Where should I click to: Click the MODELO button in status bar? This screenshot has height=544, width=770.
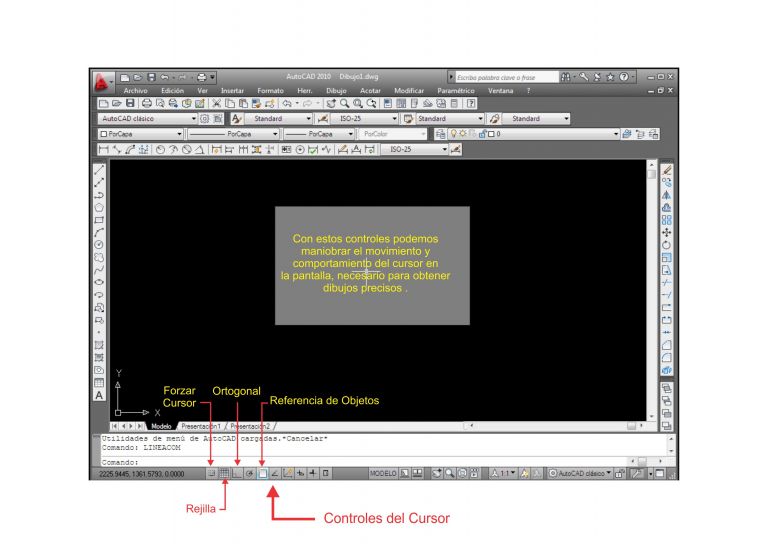(x=383, y=474)
